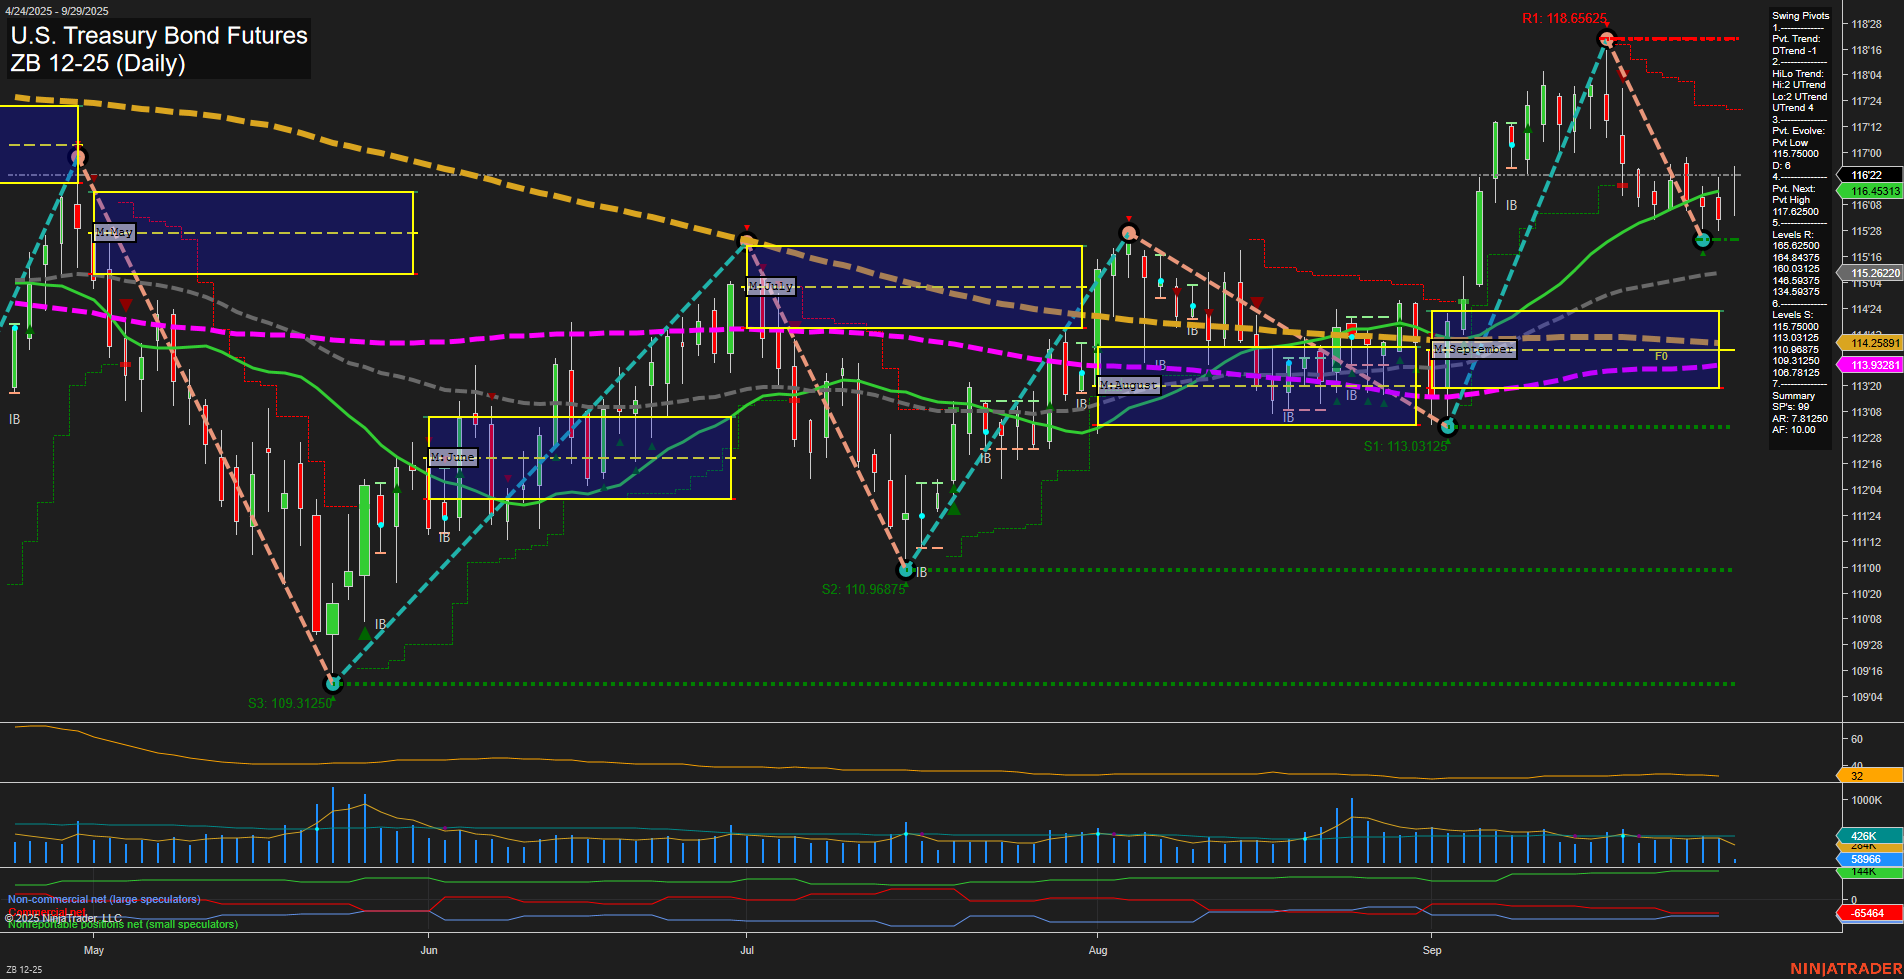This screenshot has width=1904, height=979.
Task: Click the red down-triangle signal above the July pivot
Action: click(x=746, y=228)
